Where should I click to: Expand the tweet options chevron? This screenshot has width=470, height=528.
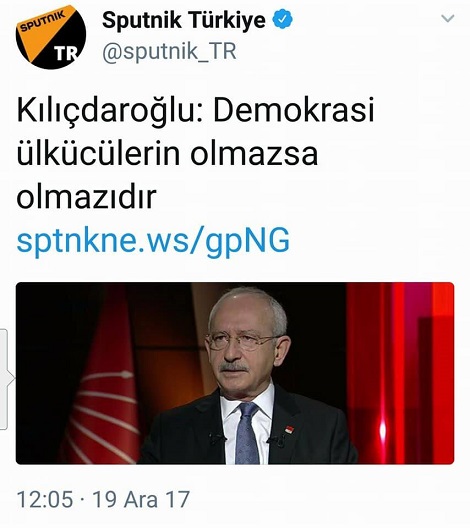point(447,18)
